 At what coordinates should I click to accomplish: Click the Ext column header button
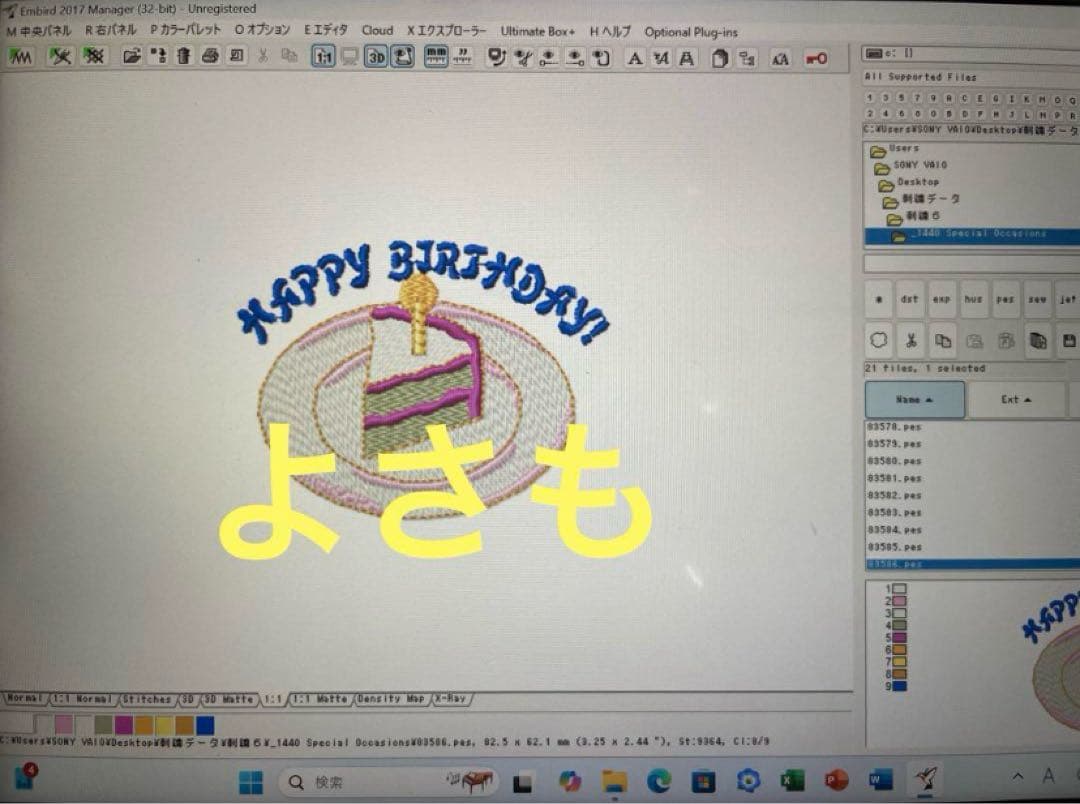(x=1015, y=400)
